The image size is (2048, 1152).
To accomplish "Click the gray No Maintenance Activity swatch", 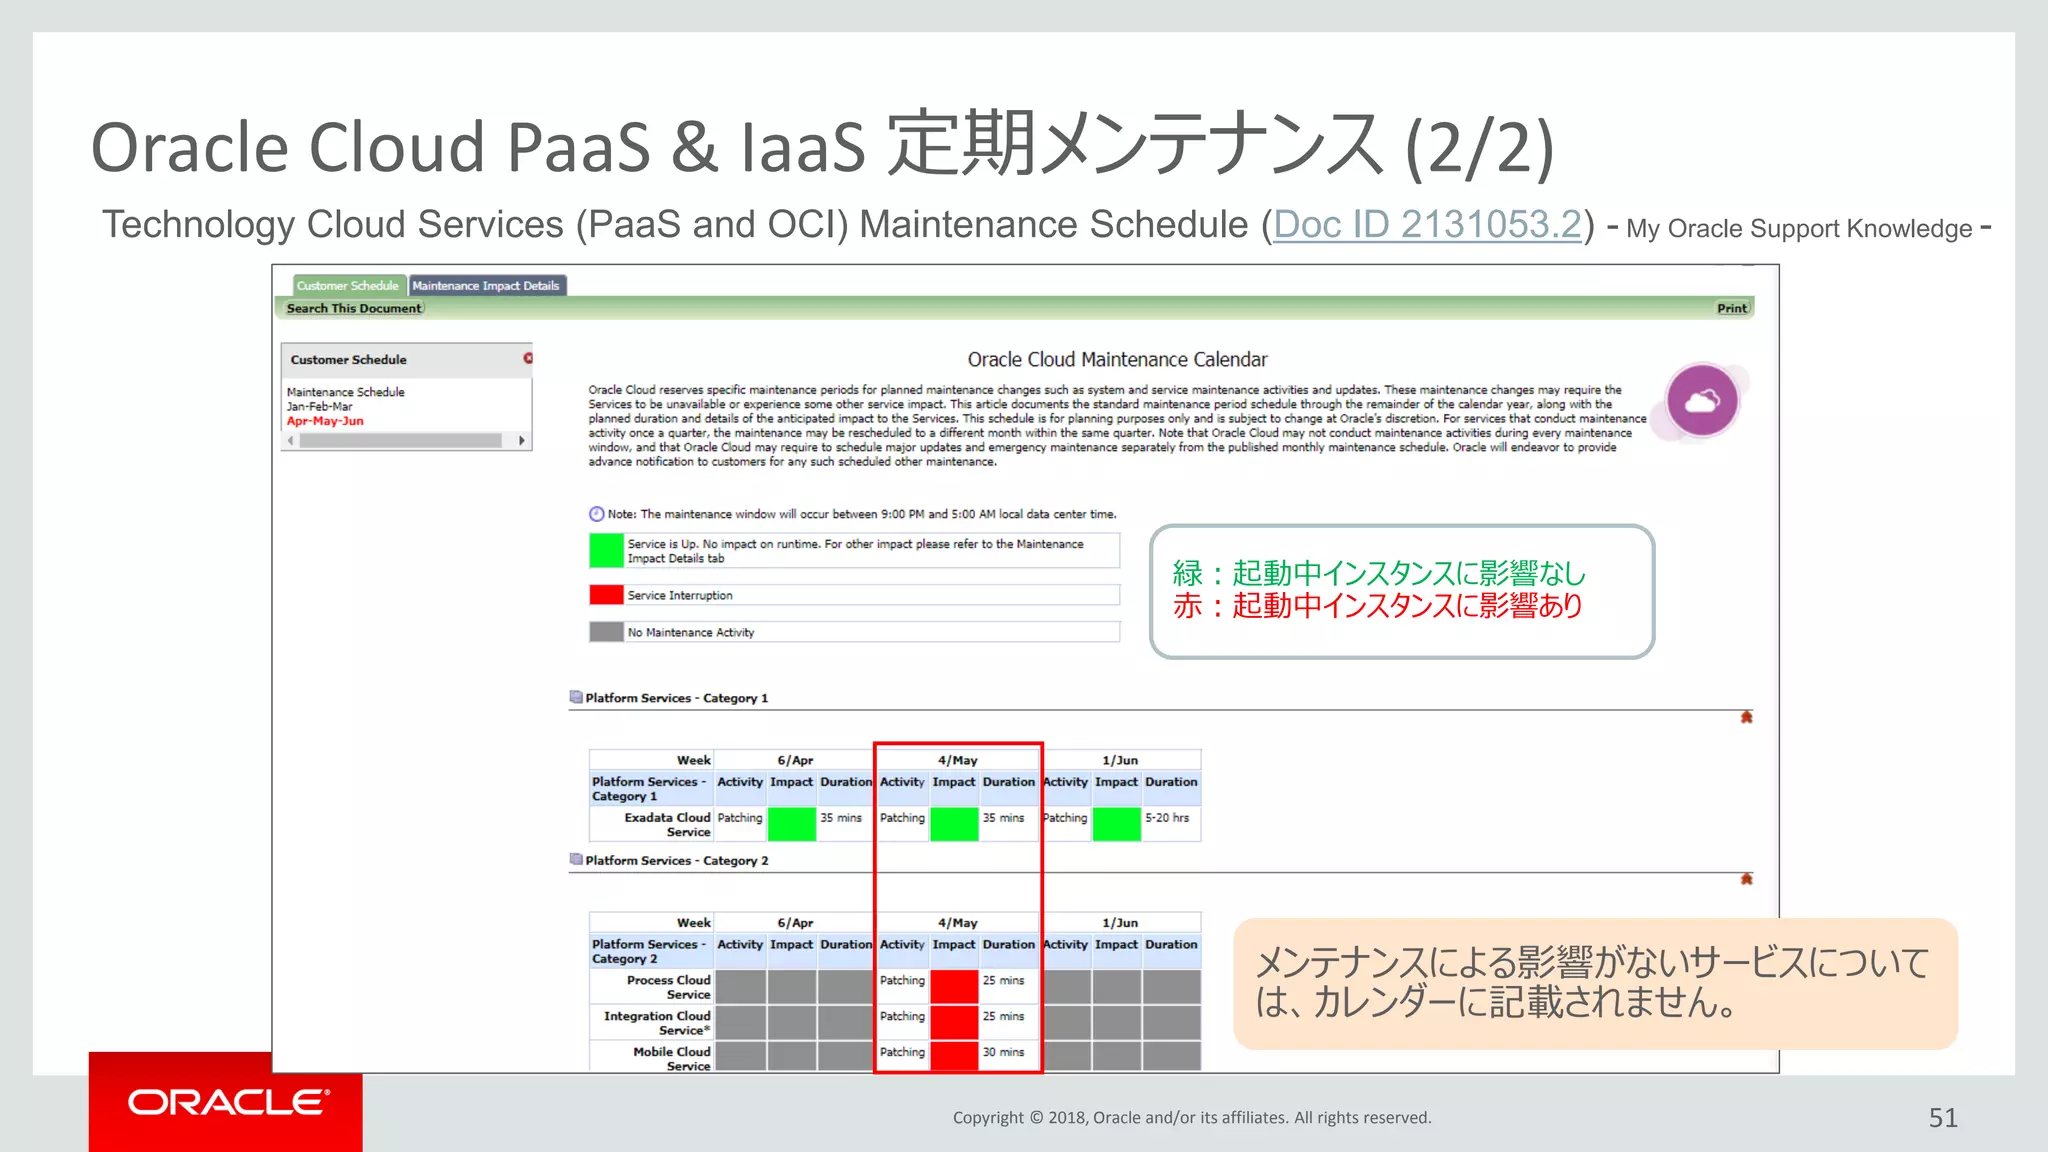I will [x=606, y=632].
